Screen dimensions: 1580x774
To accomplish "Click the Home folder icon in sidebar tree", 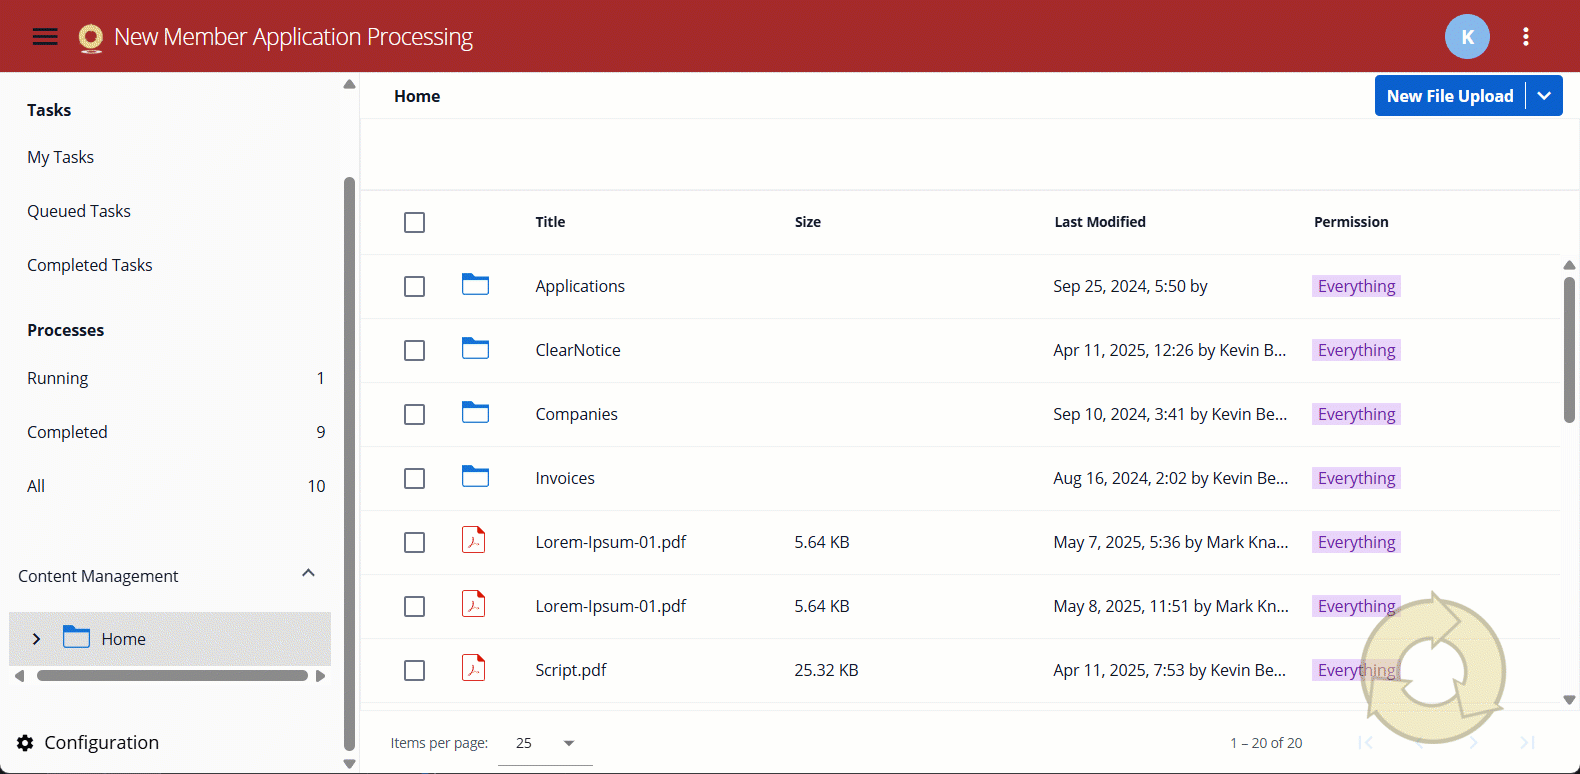I will (77, 637).
